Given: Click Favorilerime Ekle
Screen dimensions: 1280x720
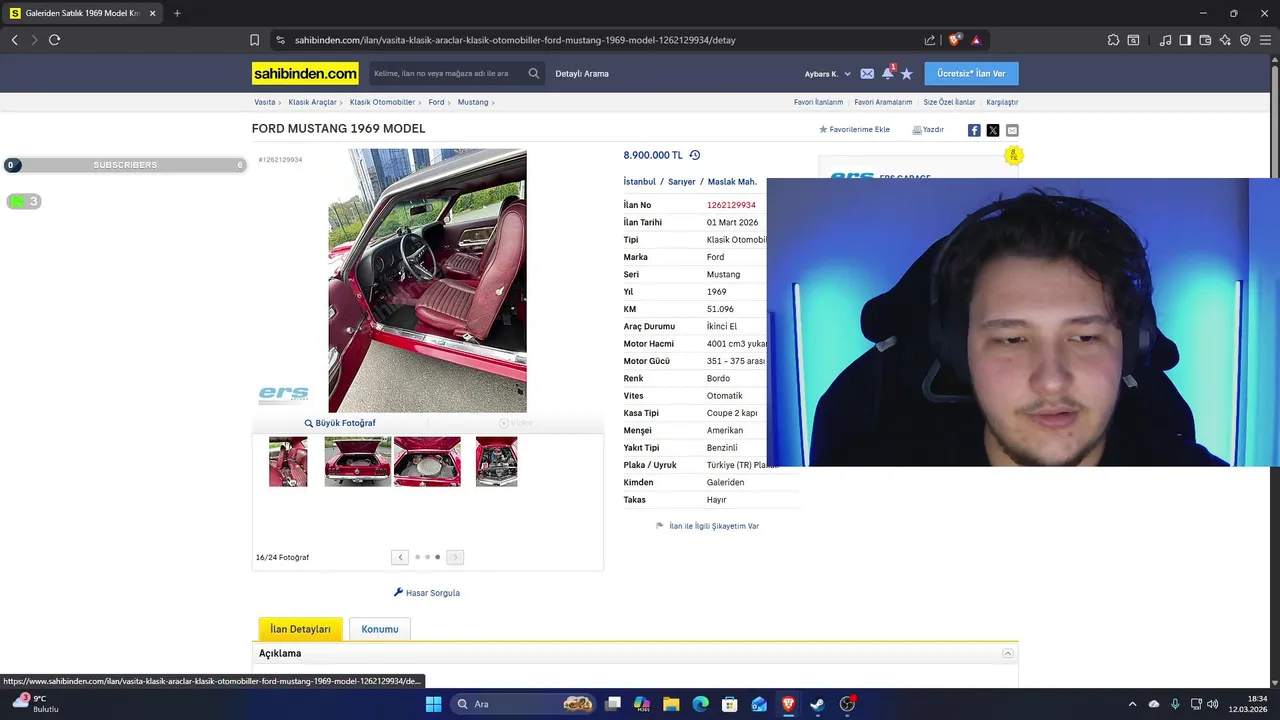Looking at the screenshot, I should pos(854,130).
